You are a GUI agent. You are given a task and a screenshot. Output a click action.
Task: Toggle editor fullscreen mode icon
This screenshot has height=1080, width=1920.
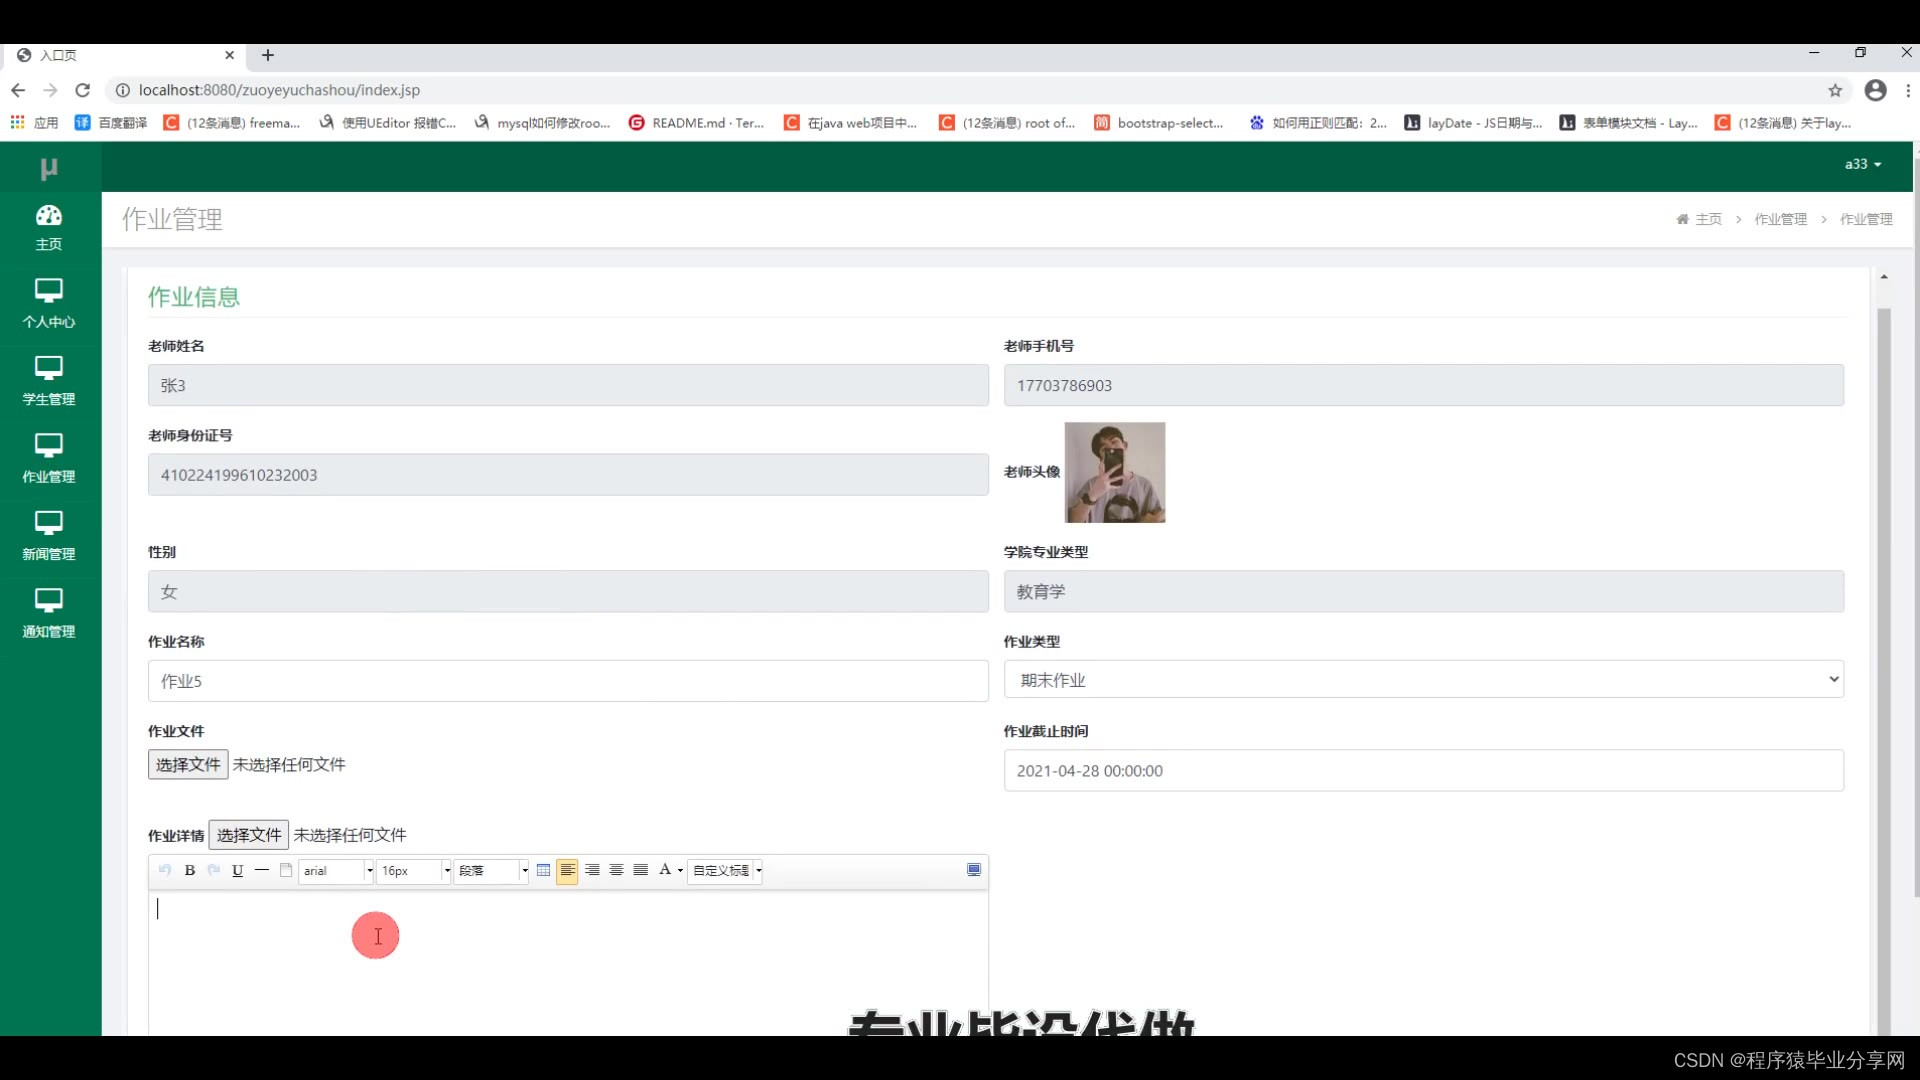pos(973,870)
